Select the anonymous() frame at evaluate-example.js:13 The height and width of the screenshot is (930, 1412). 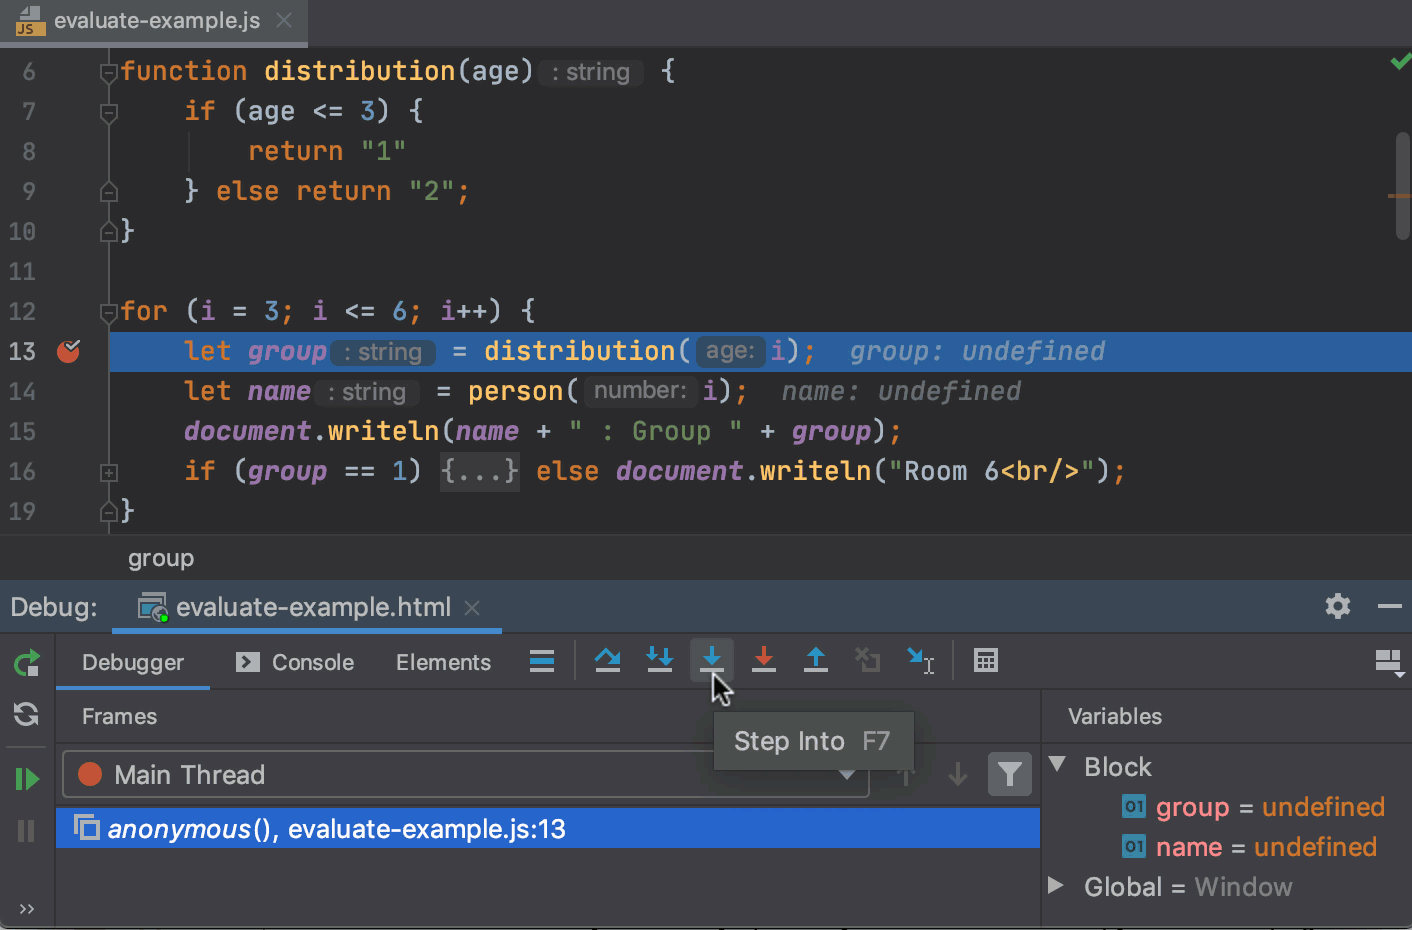[x=548, y=828]
